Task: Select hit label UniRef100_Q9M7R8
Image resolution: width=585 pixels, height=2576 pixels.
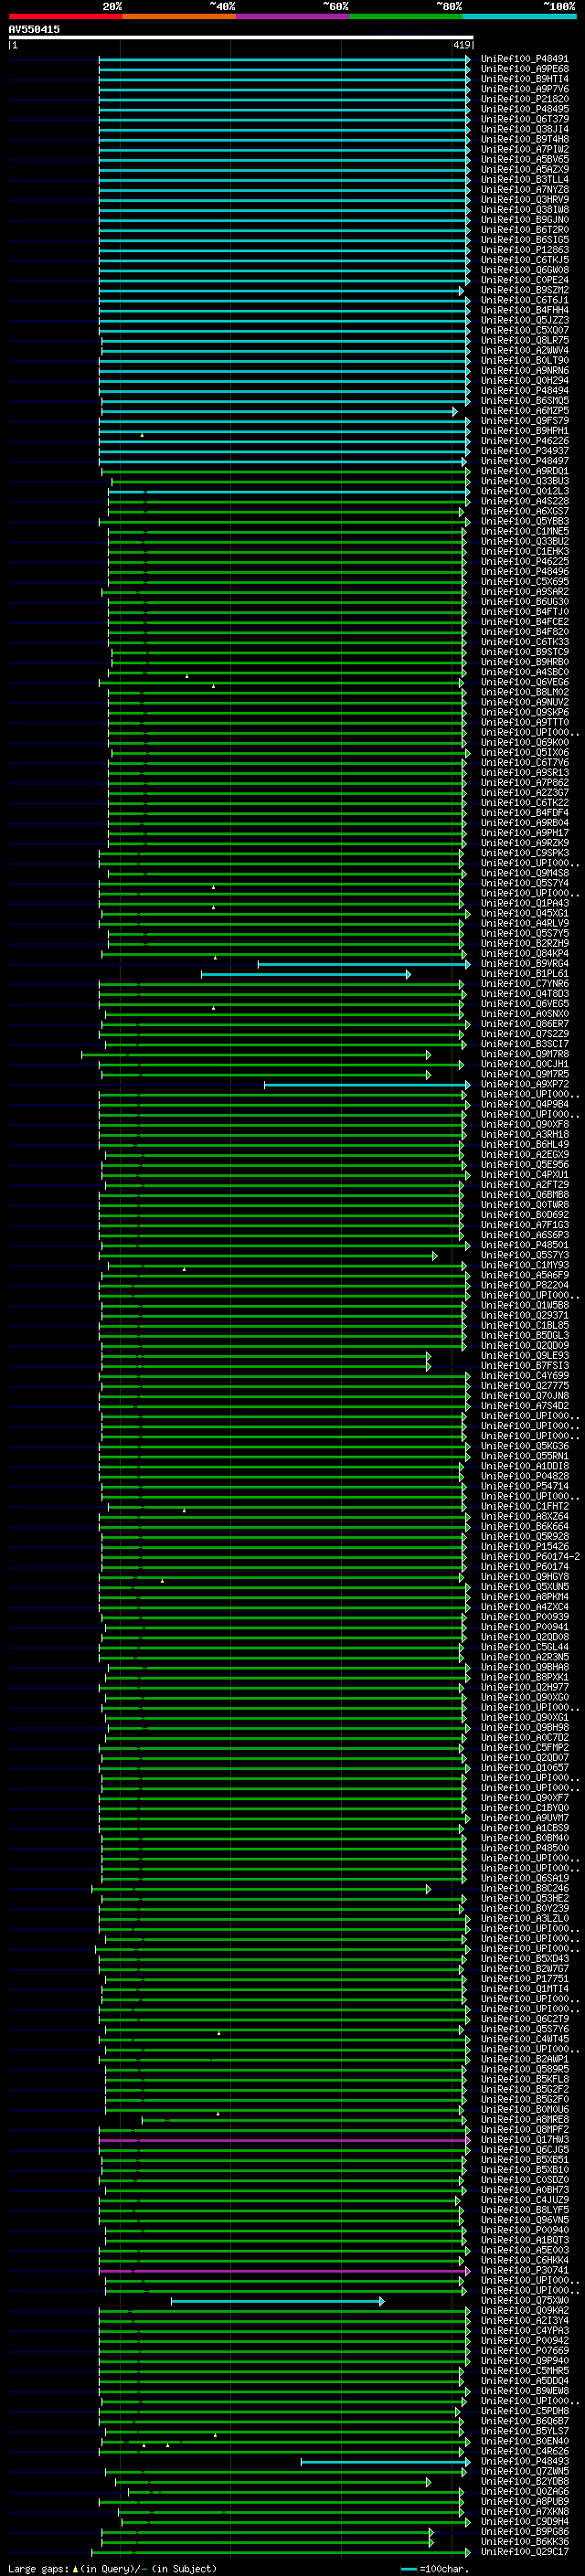Action: point(524,1054)
